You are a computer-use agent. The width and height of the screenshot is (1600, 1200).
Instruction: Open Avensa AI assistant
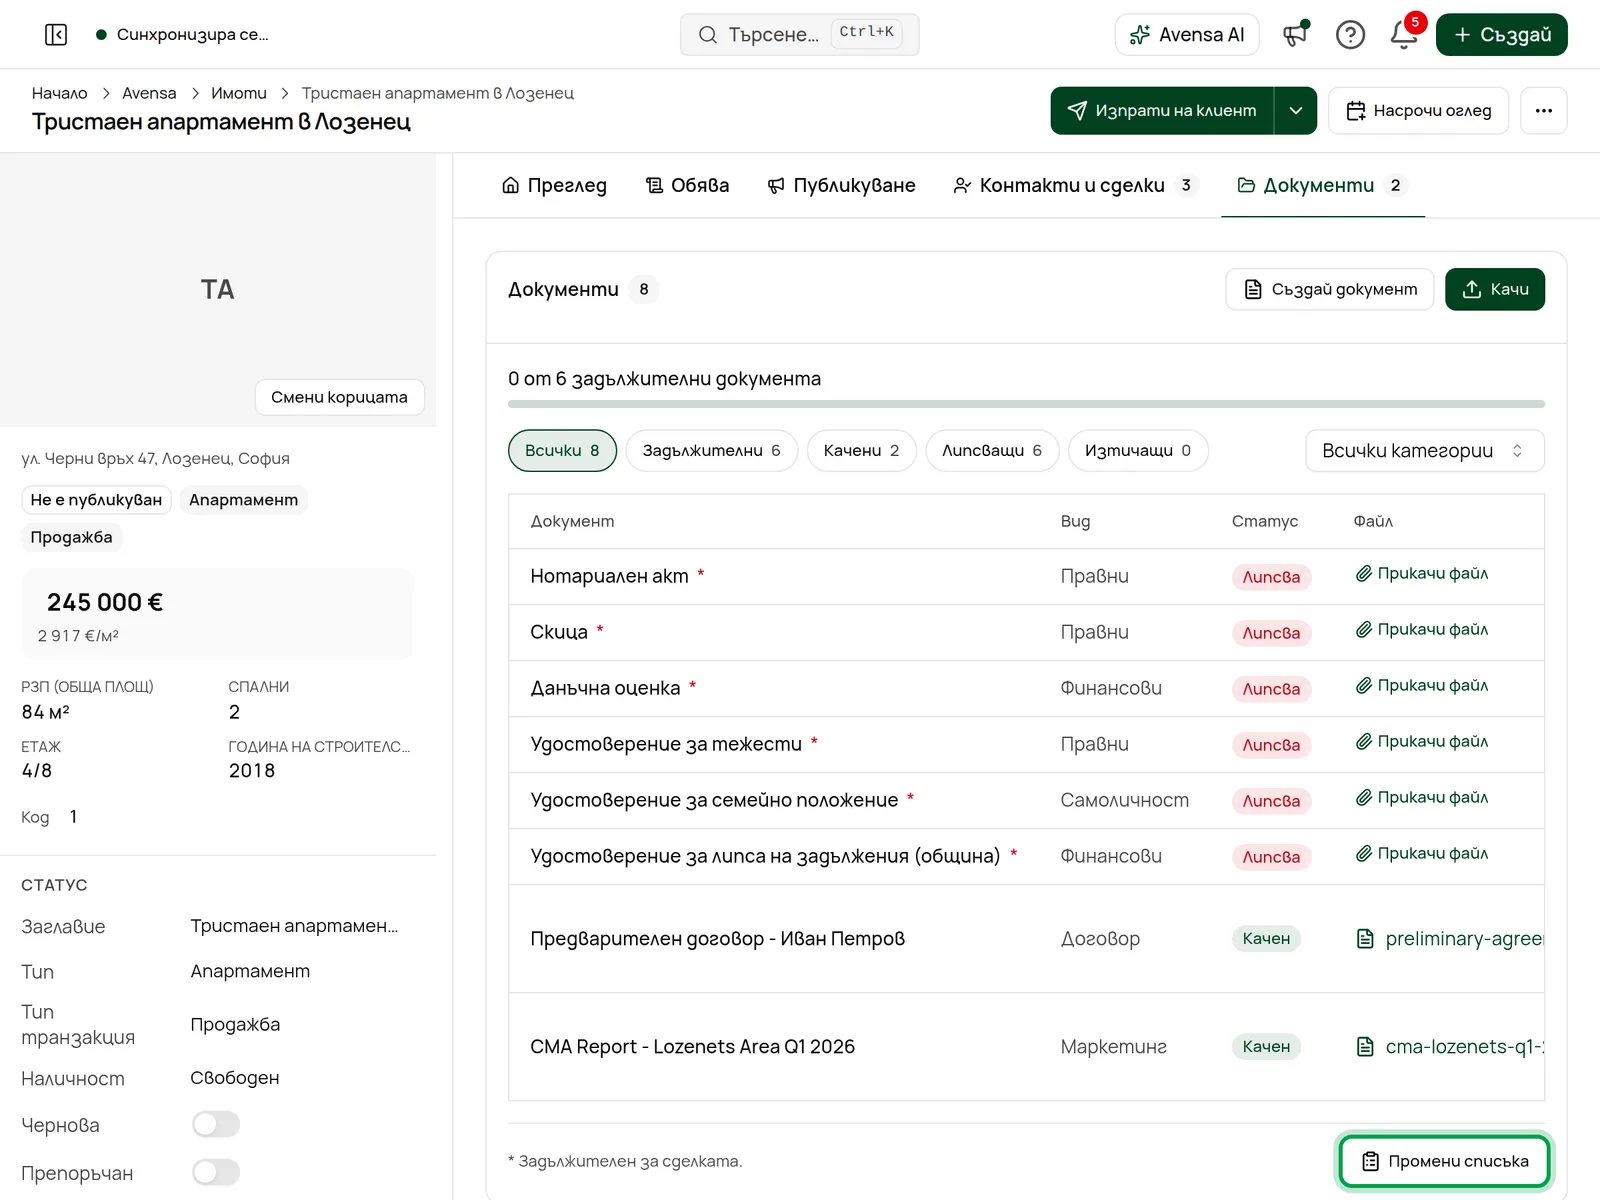(x=1187, y=35)
